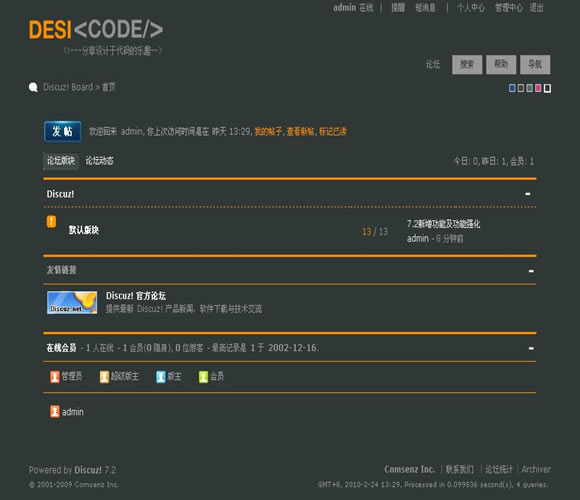Image resolution: width=580 pixels, height=500 pixels.
Task: Collapse the Discuz! category section
Action: pos(528,194)
